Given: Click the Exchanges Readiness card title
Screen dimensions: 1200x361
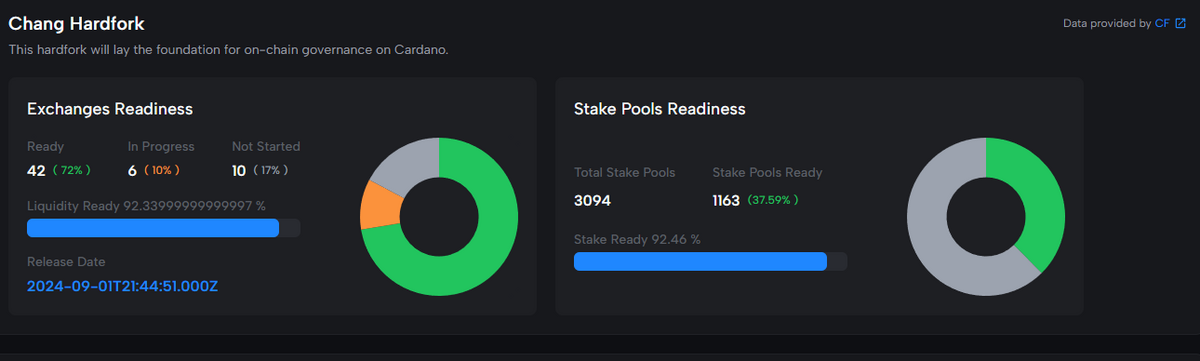Looking at the screenshot, I should click(x=110, y=108).
